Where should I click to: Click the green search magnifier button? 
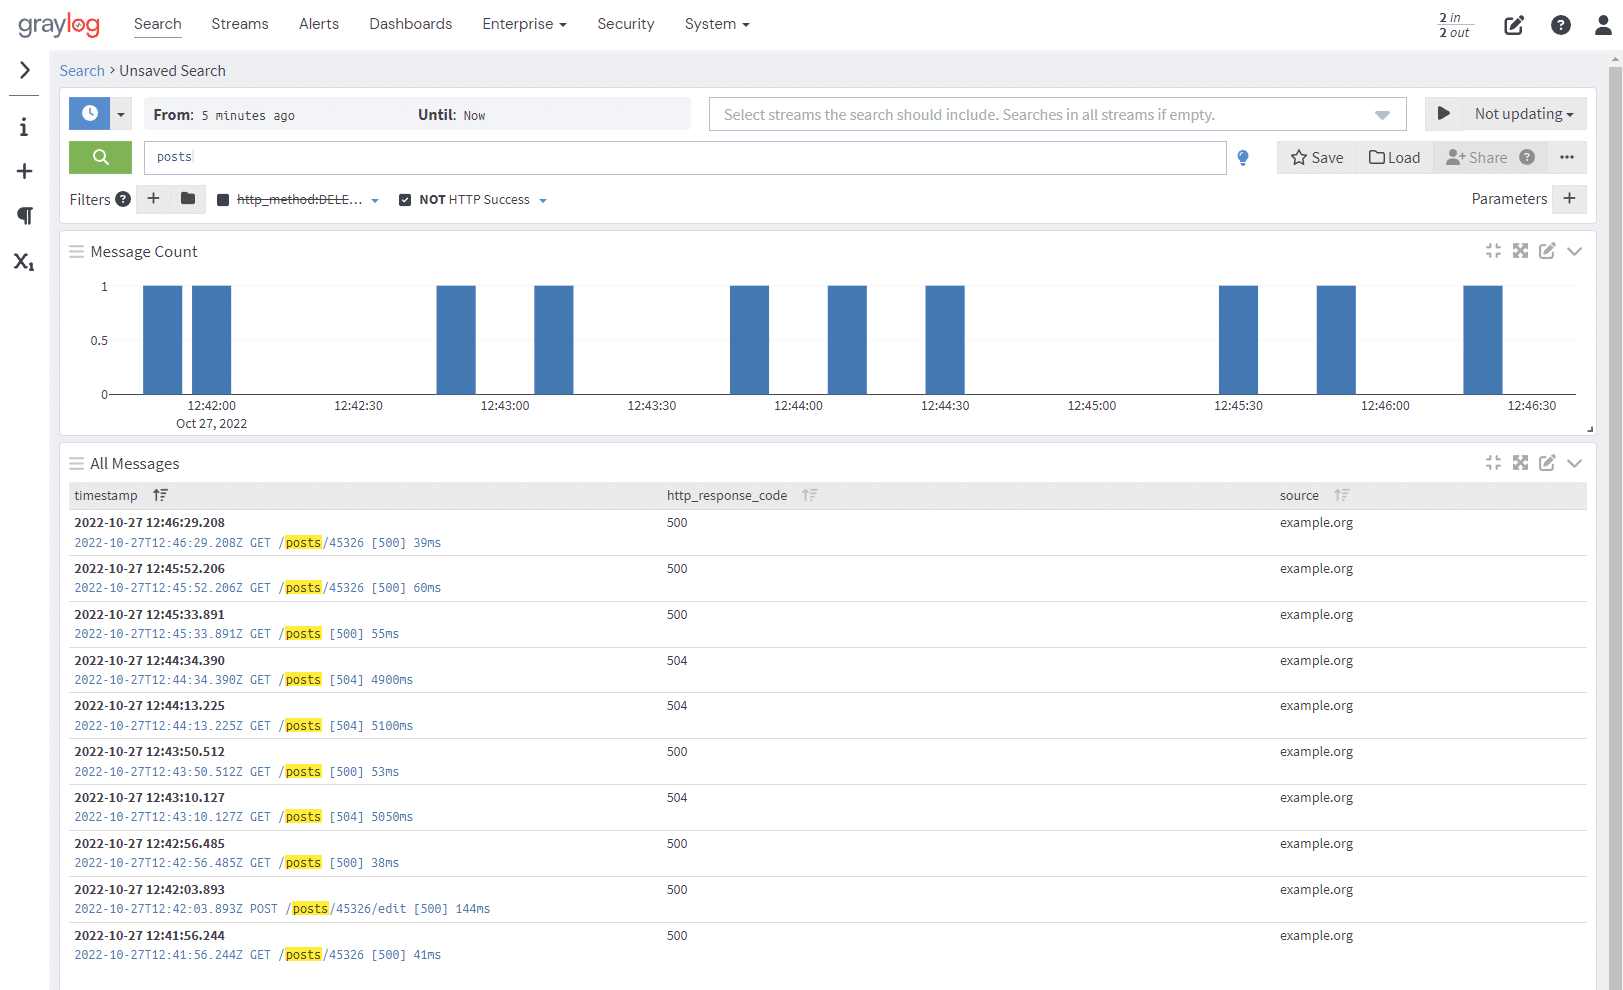click(x=100, y=157)
